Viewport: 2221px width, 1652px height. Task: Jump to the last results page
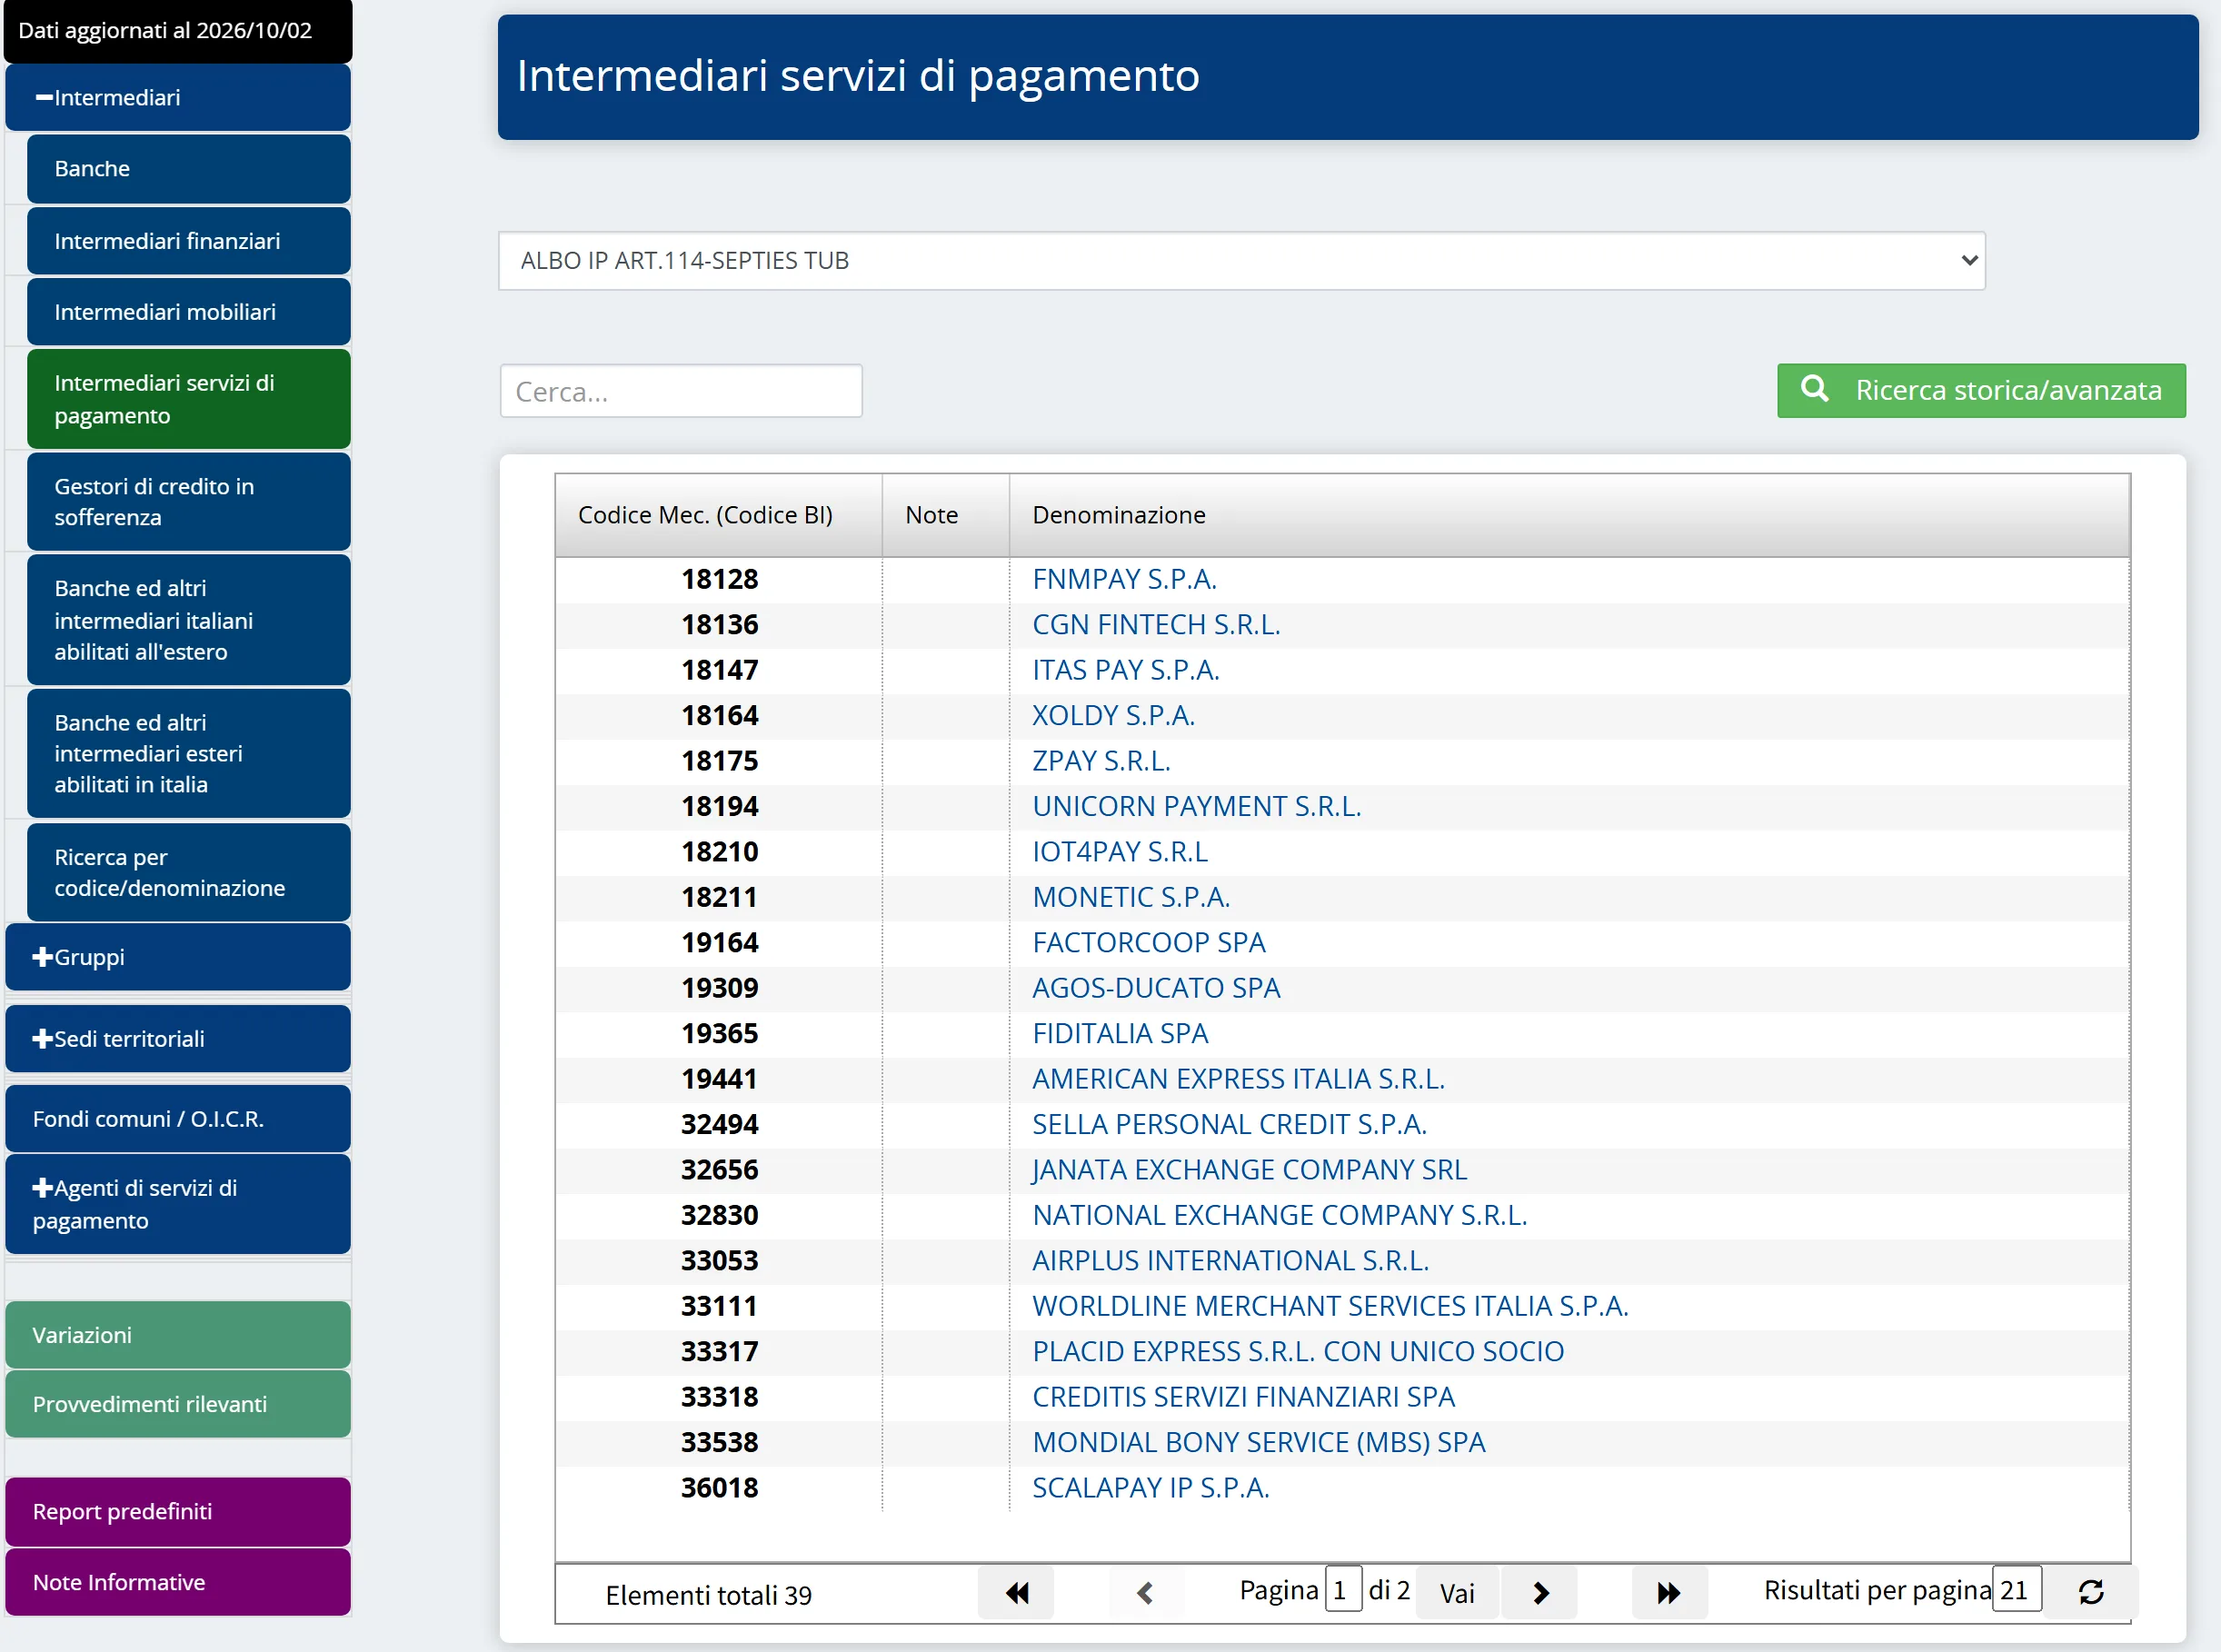pos(1668,1593)
